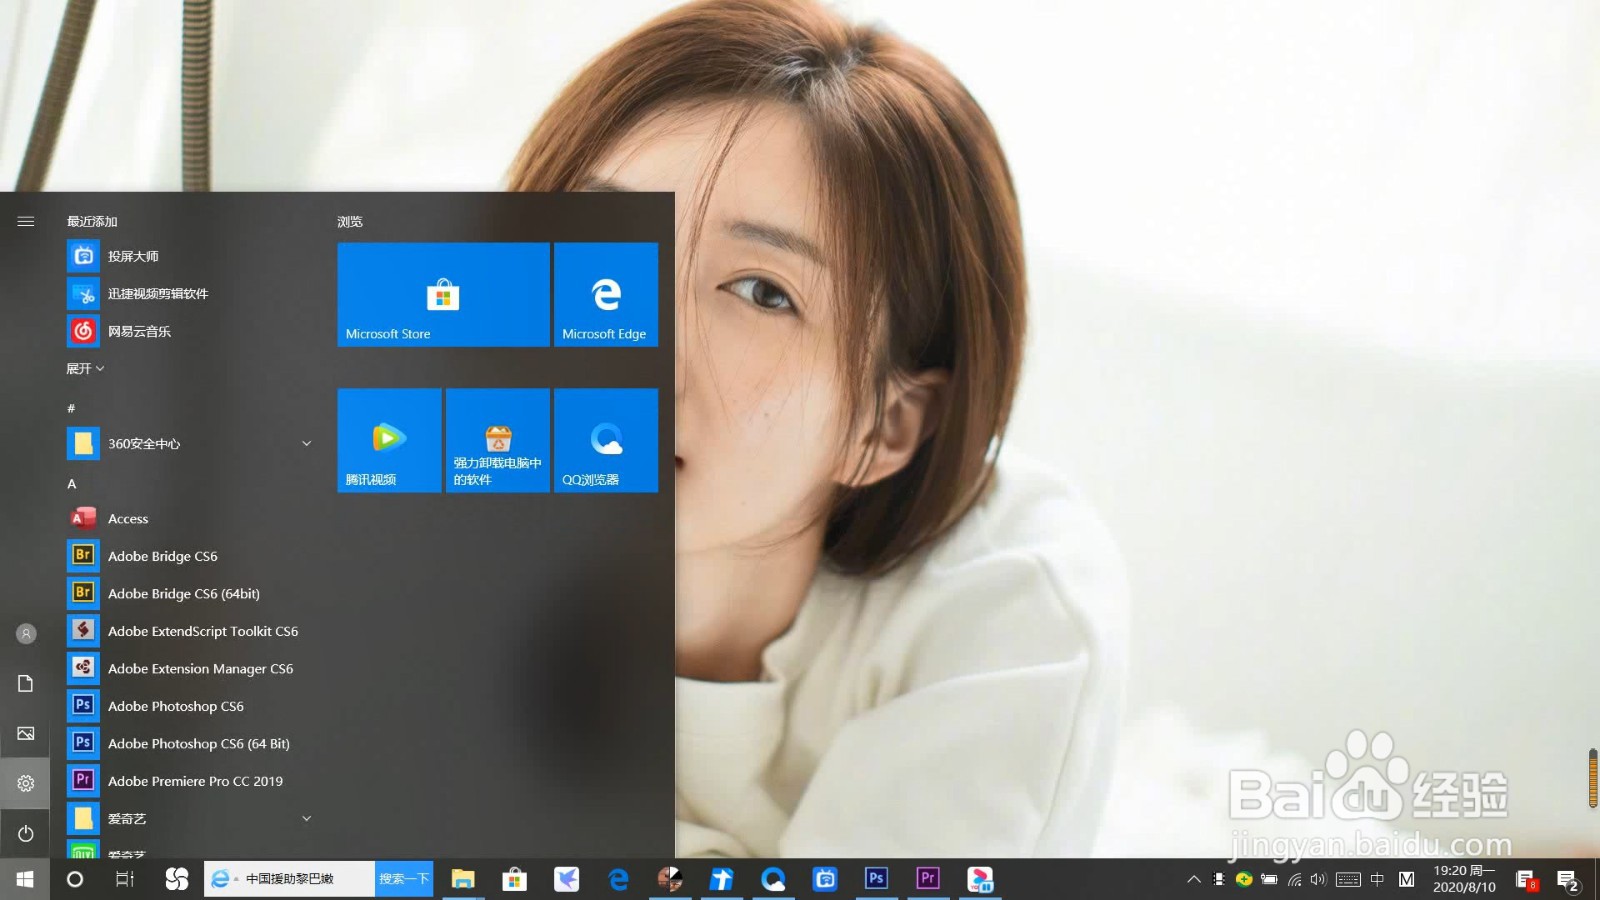
Task: Launch Adobe Premiere Pro CC 2019
Action: click(196, 780)
